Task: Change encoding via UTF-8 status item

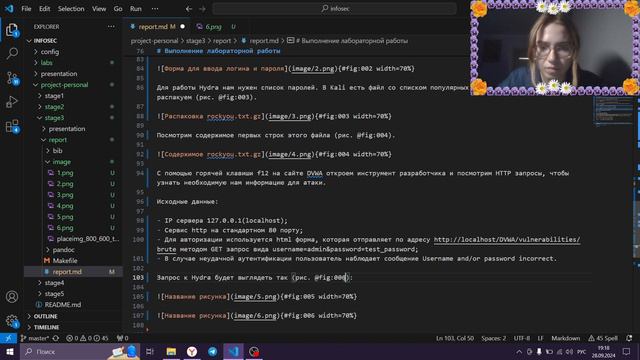Action: click(x=522, y=338)
